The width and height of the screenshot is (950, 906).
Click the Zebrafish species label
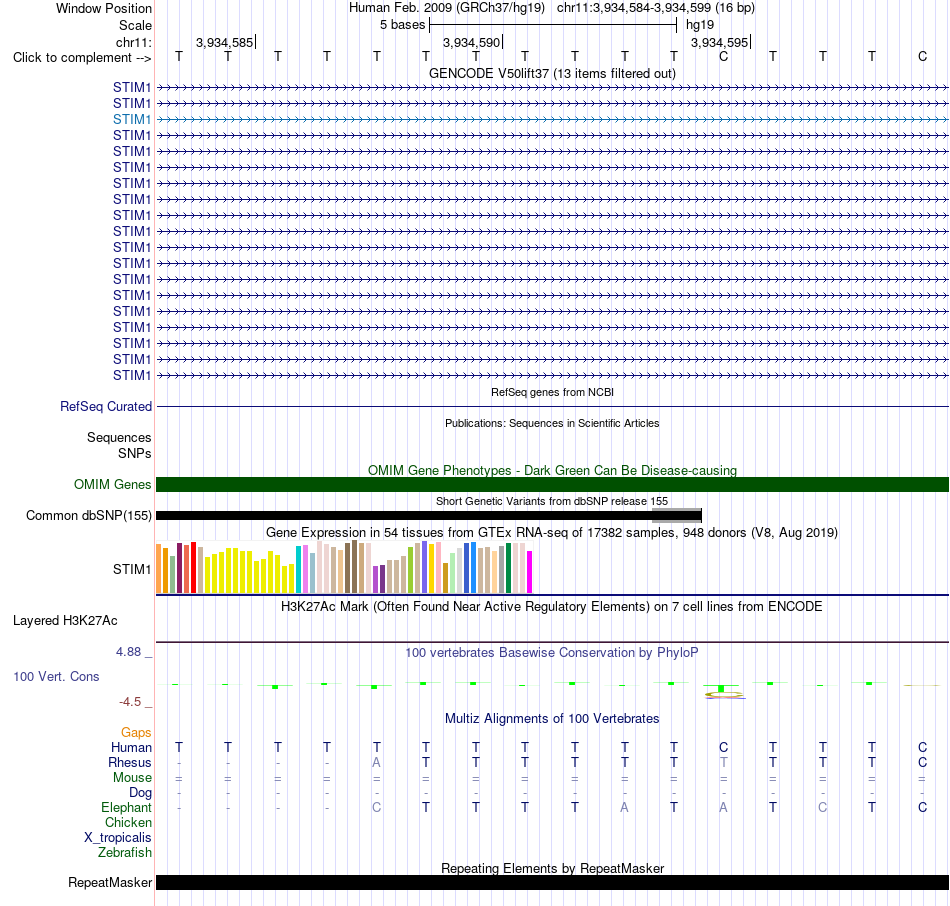125,853
